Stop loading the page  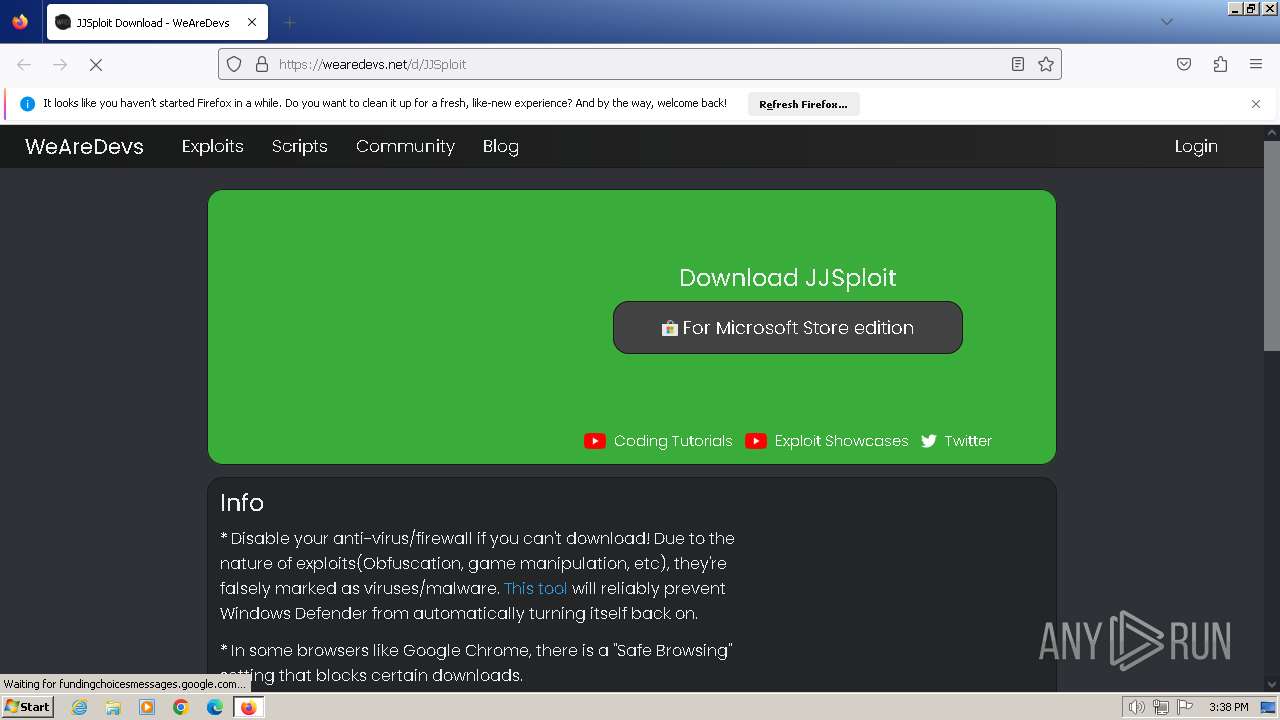click(x=96, y=64)
